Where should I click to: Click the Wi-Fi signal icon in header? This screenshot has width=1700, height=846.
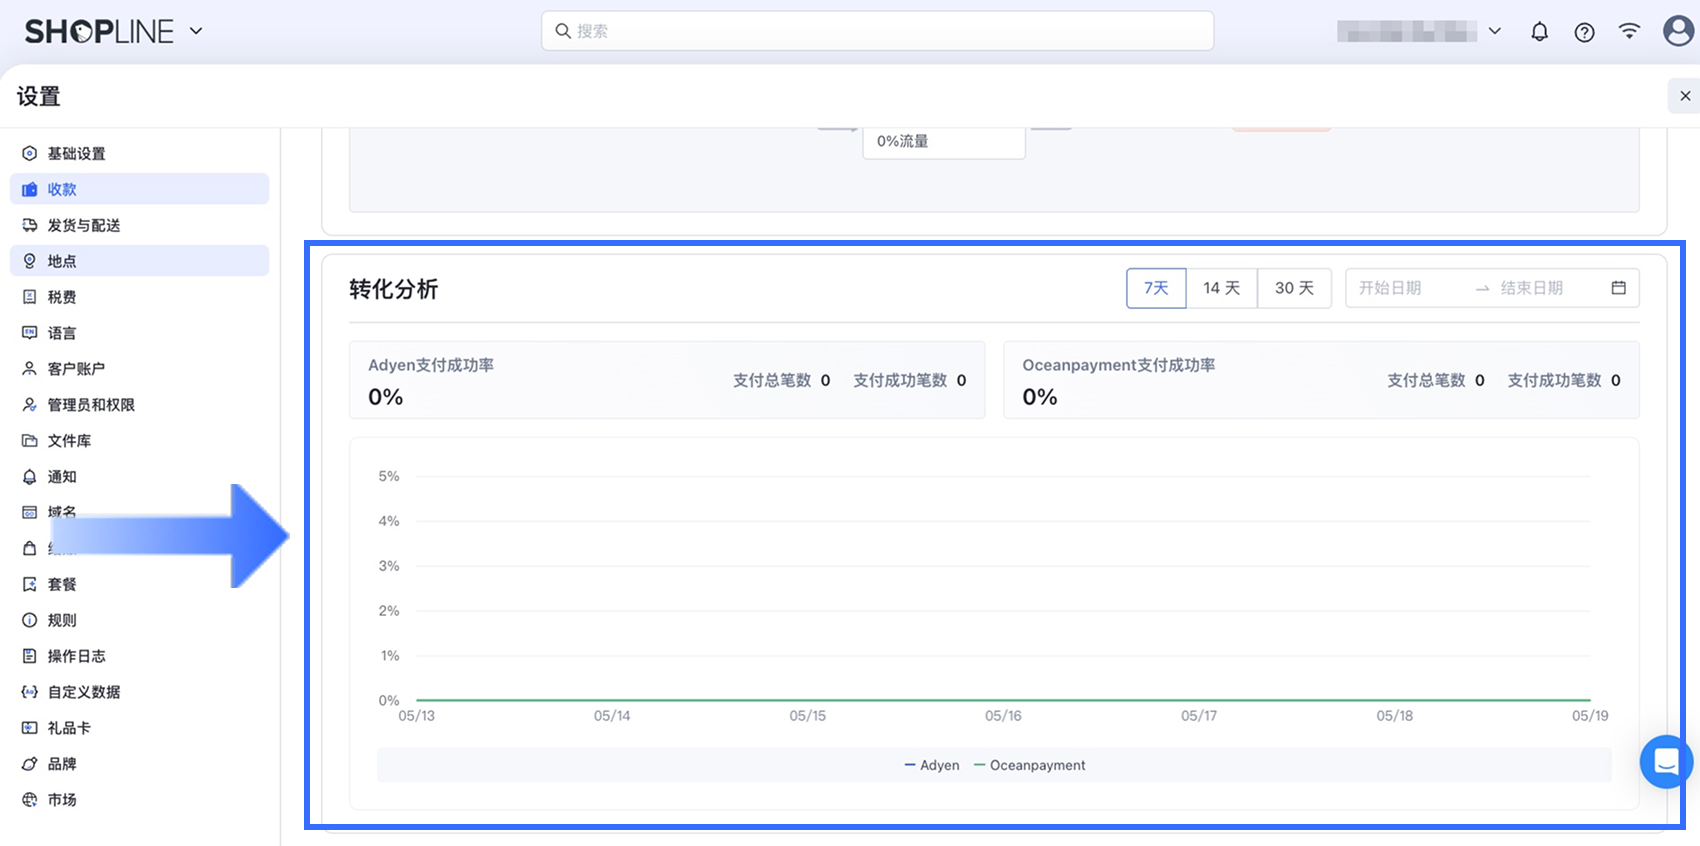[1629, 31]
